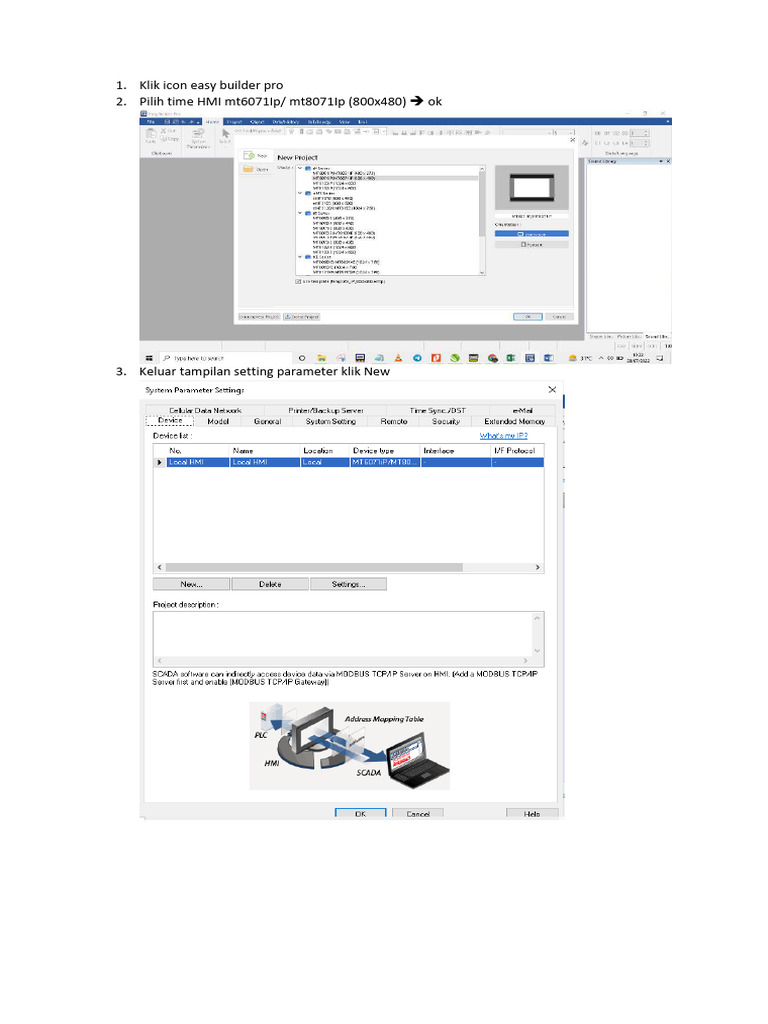Click the Demo Project button
This screenshot has height=1024, width=768.
tap(302, 316)
